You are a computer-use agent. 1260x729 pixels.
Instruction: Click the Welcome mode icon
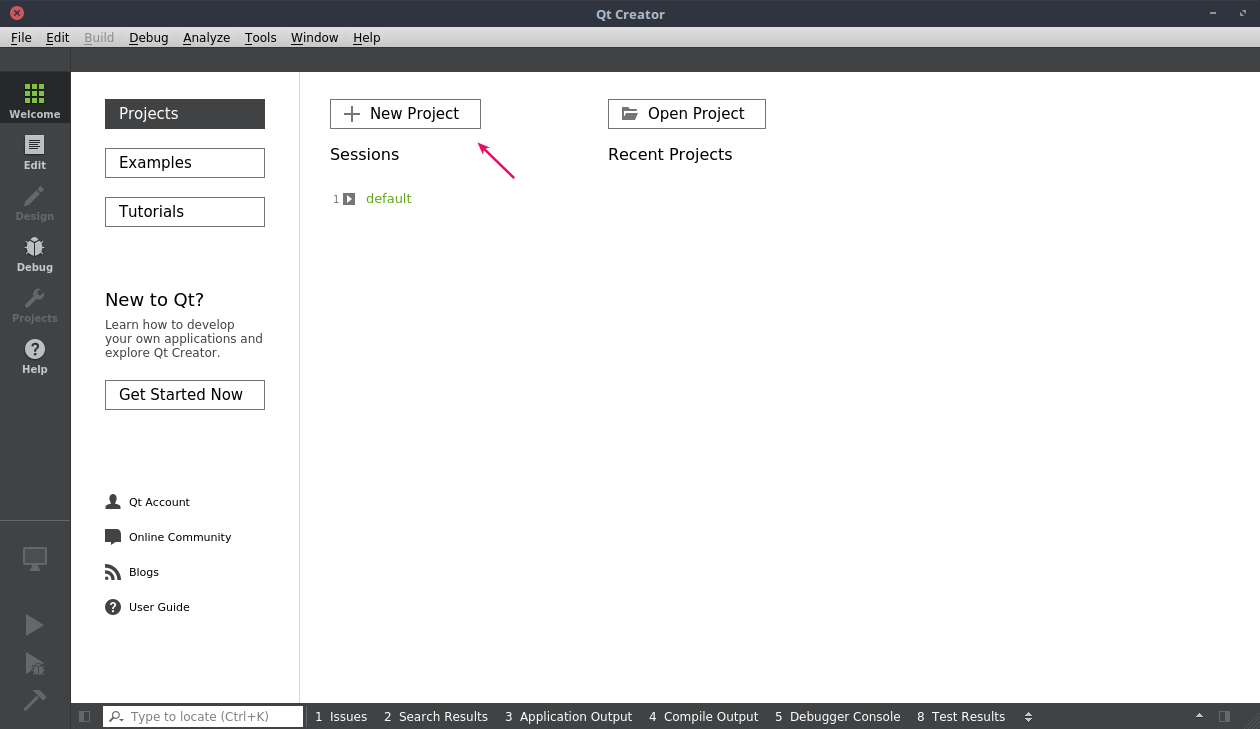[34, 97]
